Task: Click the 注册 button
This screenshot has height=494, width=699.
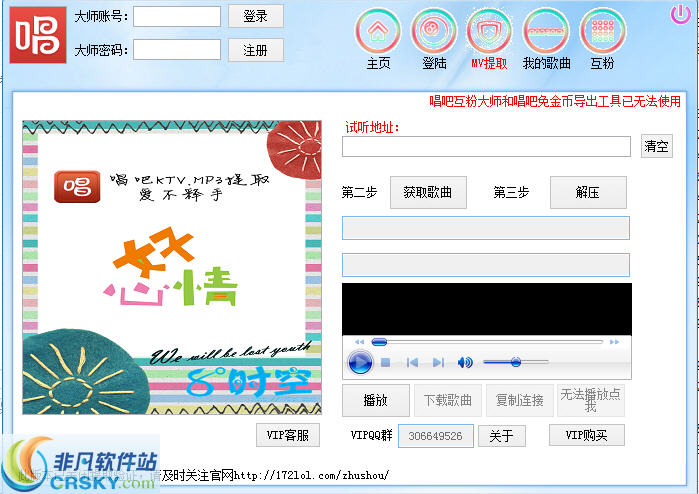Action: click(x=256, y=50)
